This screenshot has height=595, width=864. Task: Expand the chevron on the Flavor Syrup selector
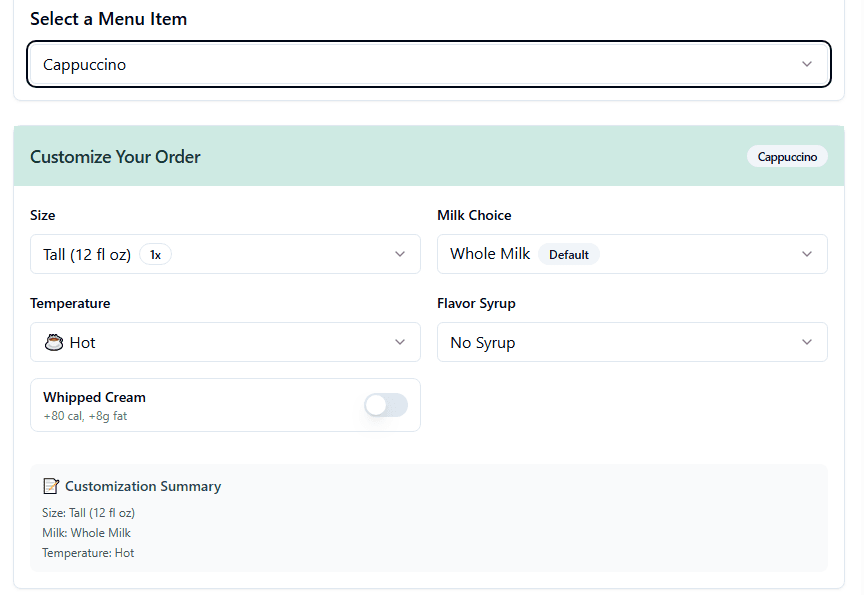click(x=807, y=342)
